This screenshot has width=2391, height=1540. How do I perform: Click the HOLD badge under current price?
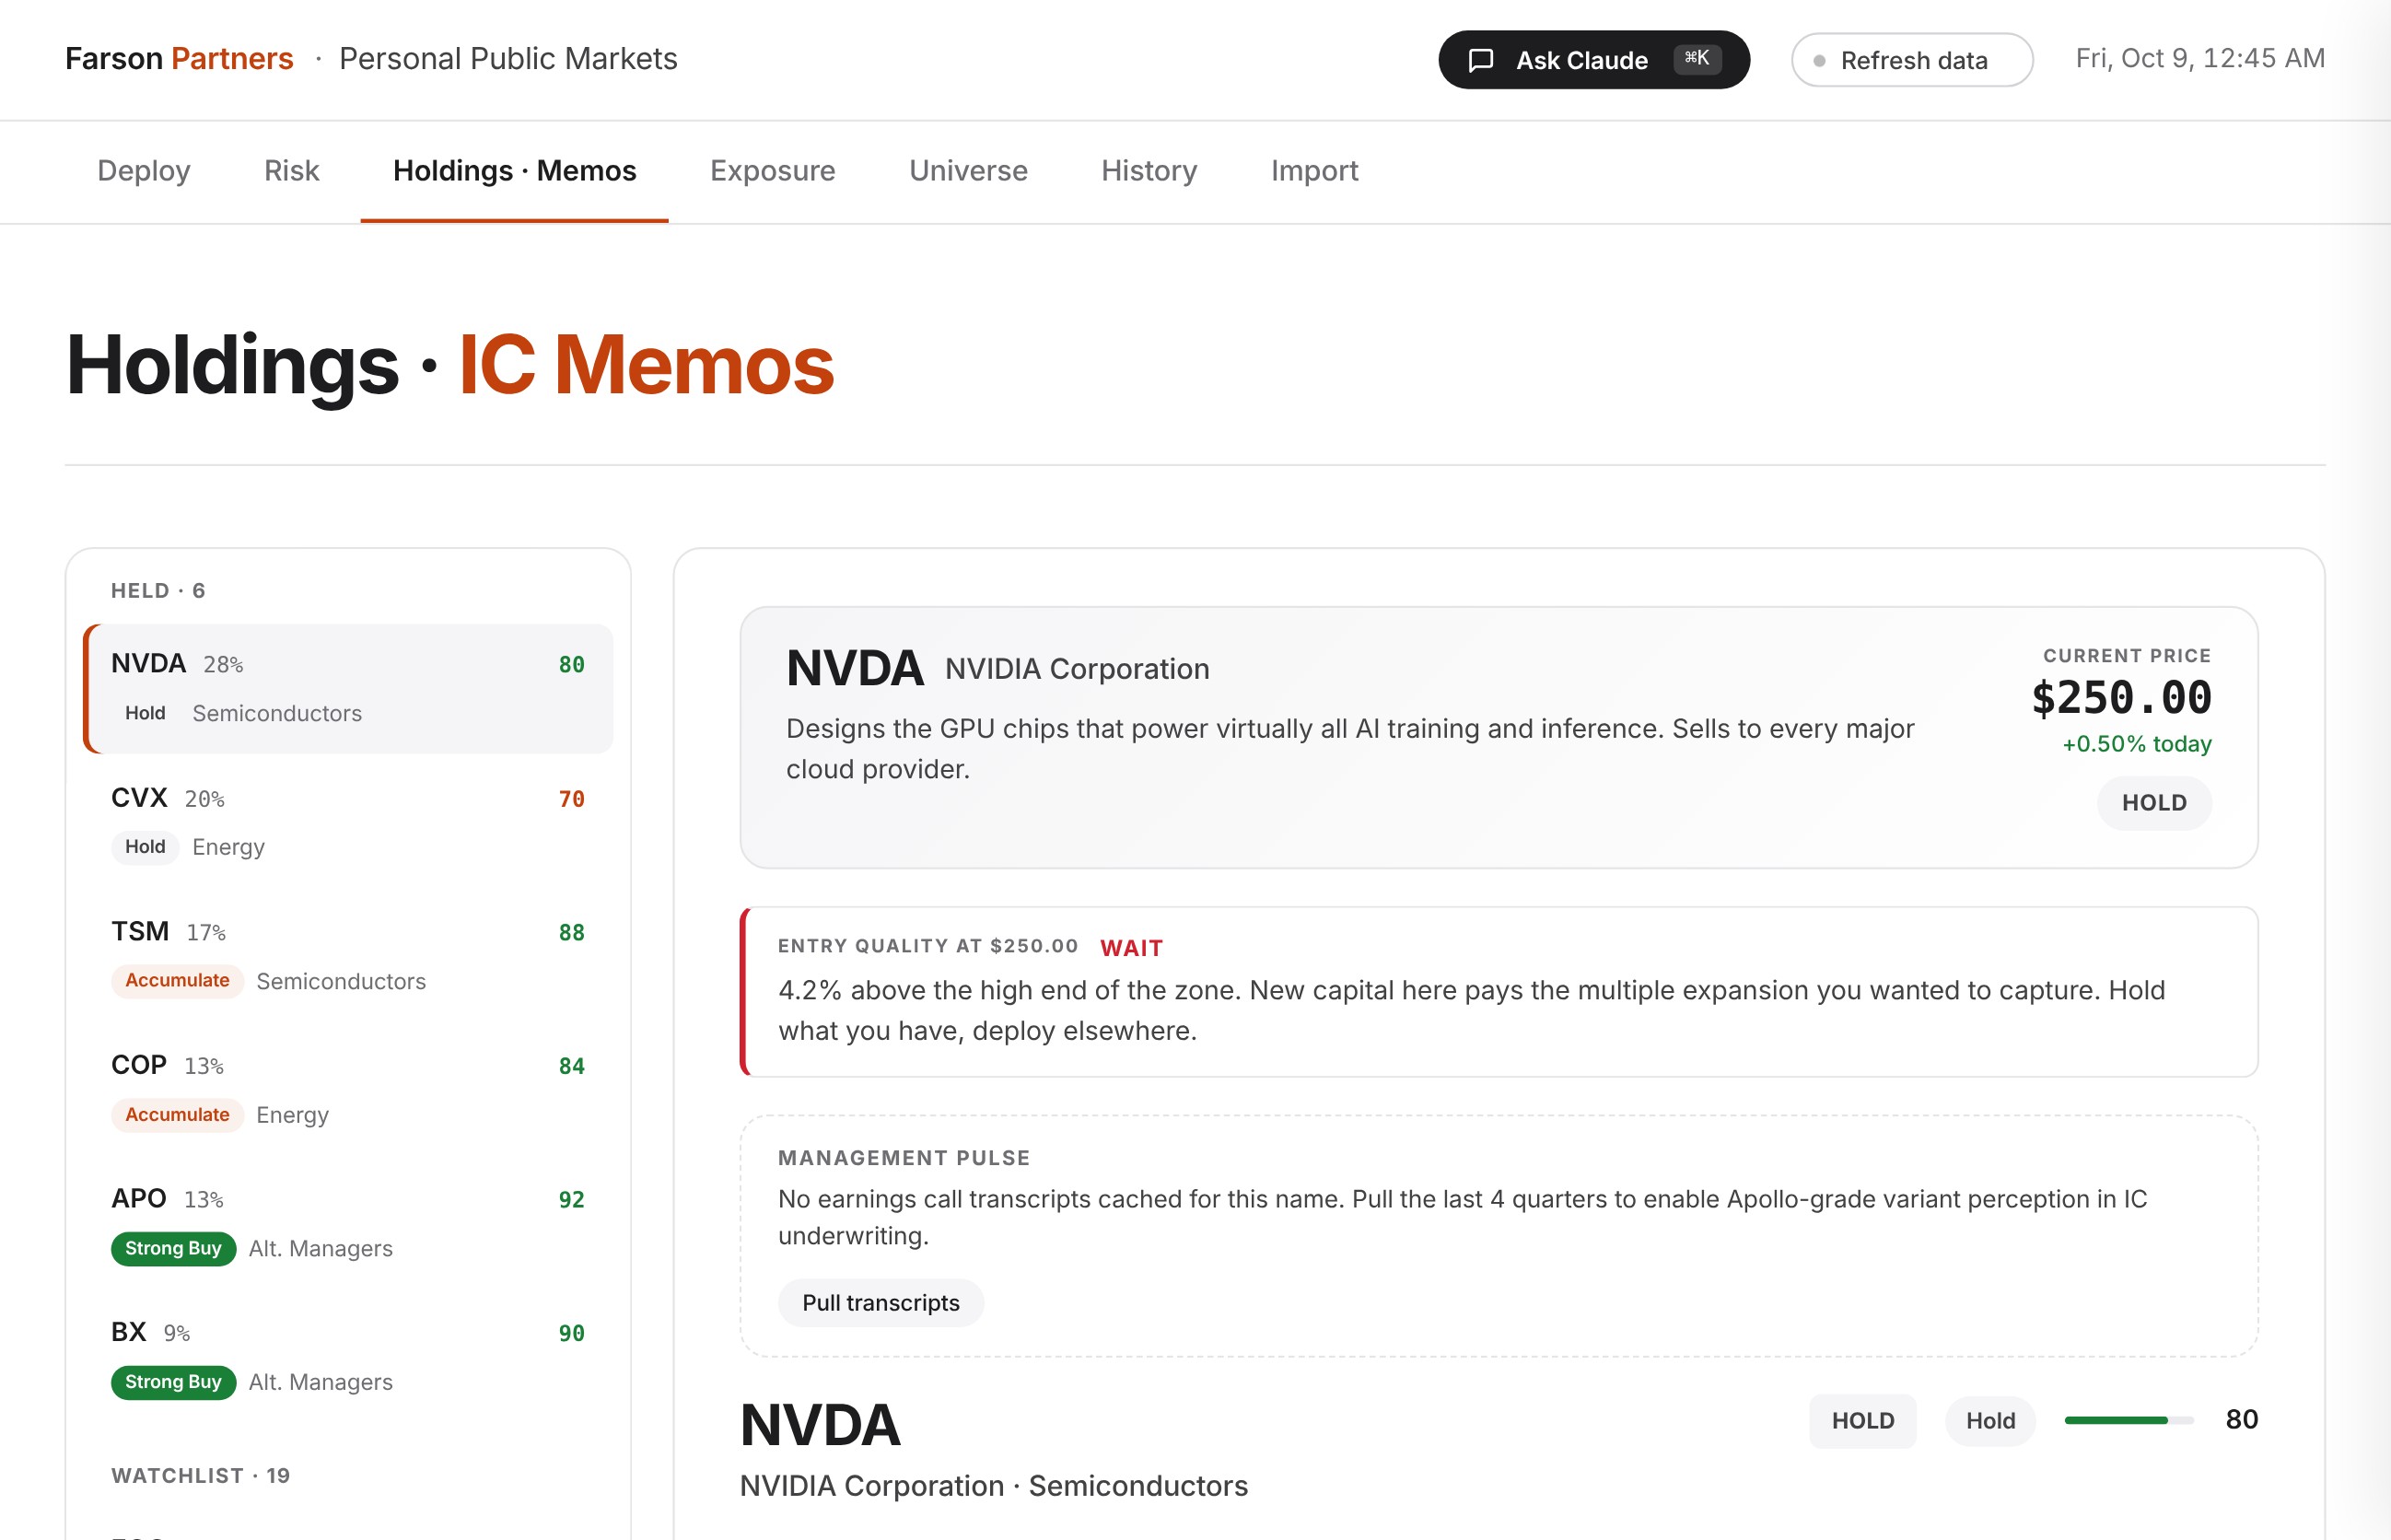2154,803
